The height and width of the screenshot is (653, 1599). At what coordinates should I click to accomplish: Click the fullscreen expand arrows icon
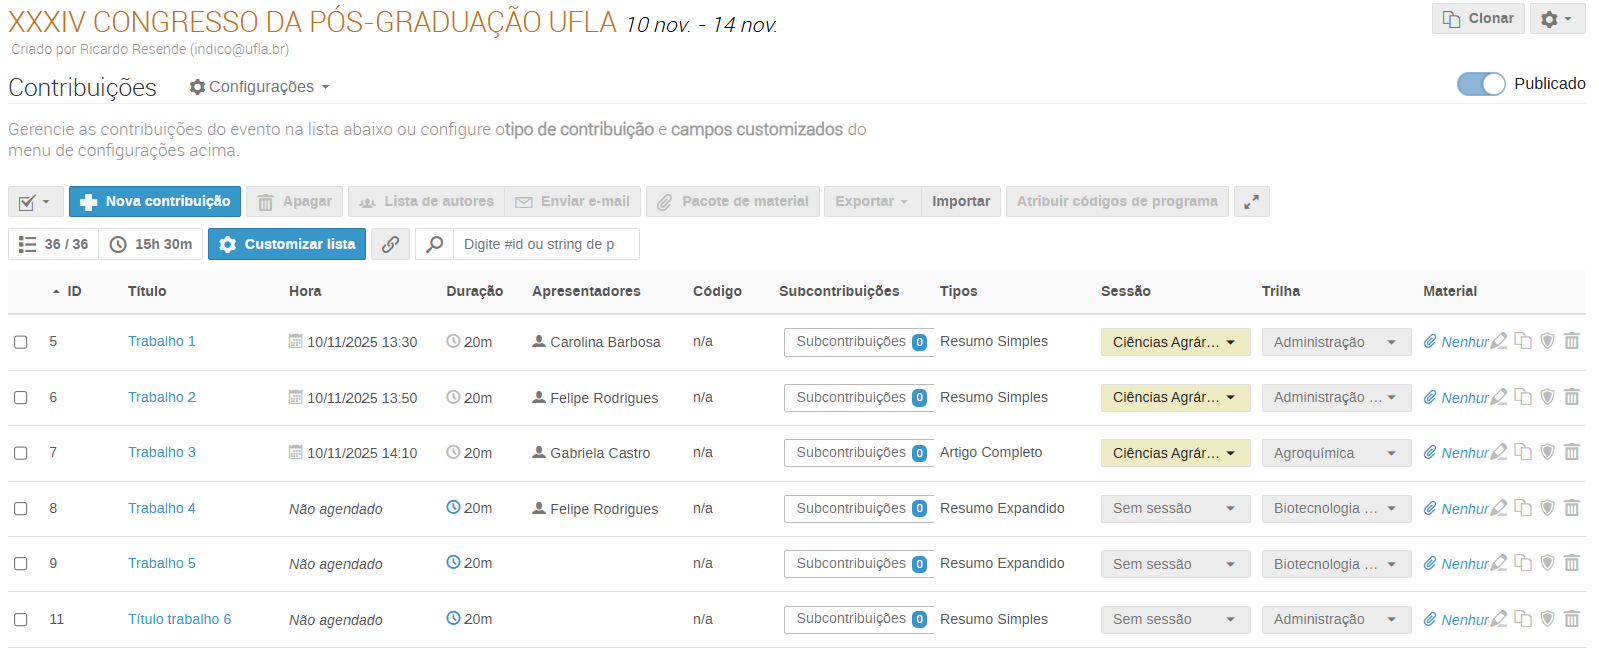tap(1251, 202)
